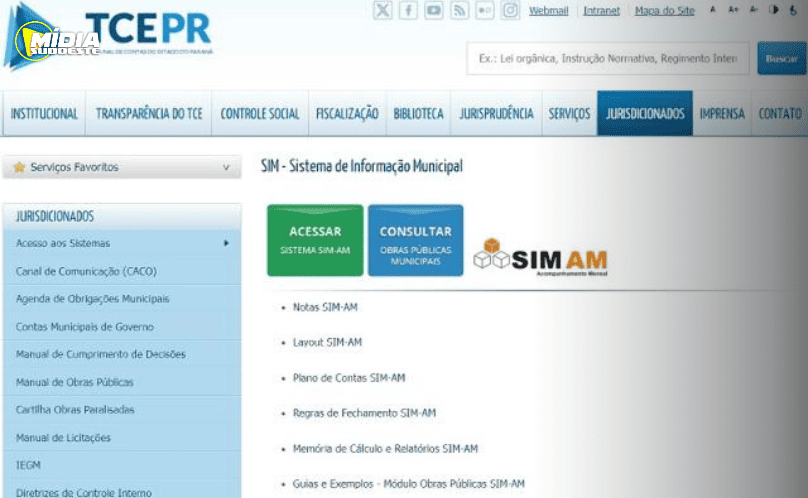This screenshot has width=808, height=498.
Task: Open the Notas SIM-AM link
Action: point(325,307)
